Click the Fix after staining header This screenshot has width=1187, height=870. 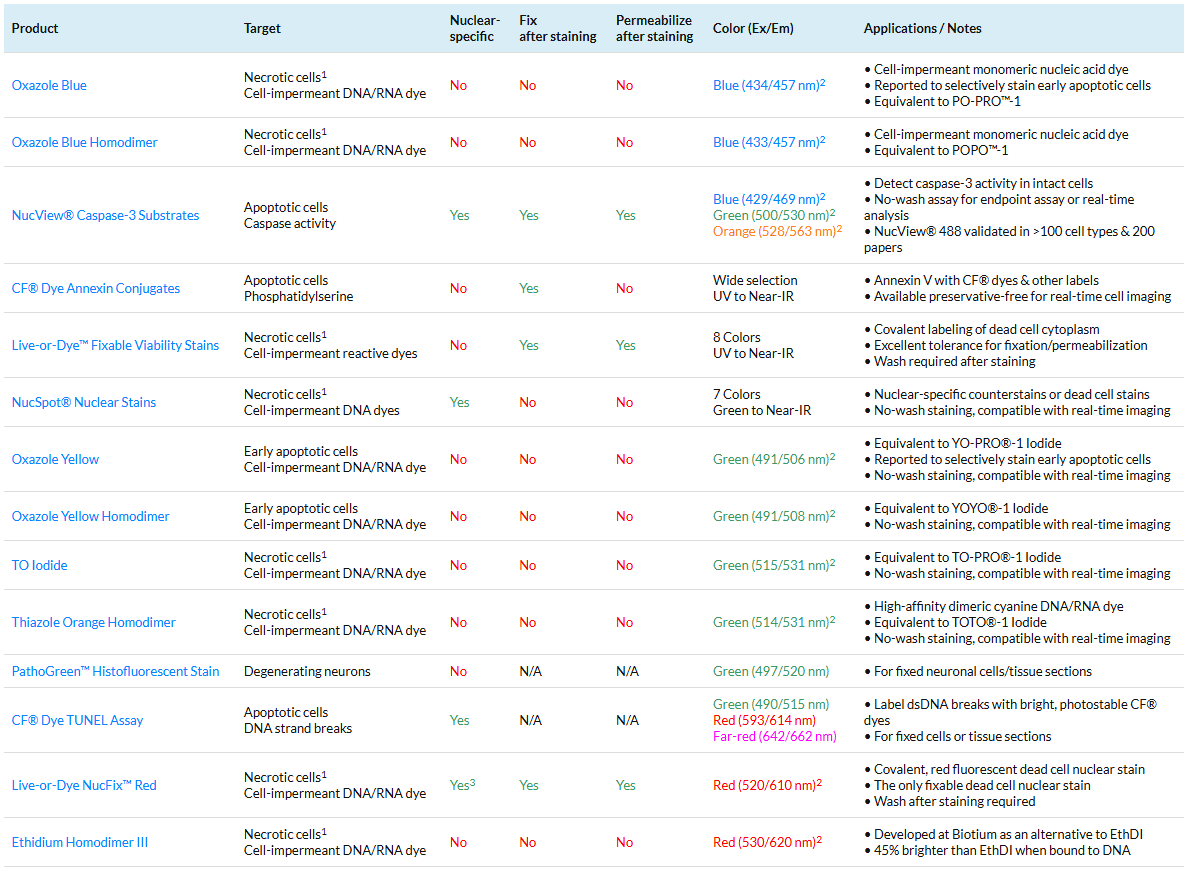point(558,29)
